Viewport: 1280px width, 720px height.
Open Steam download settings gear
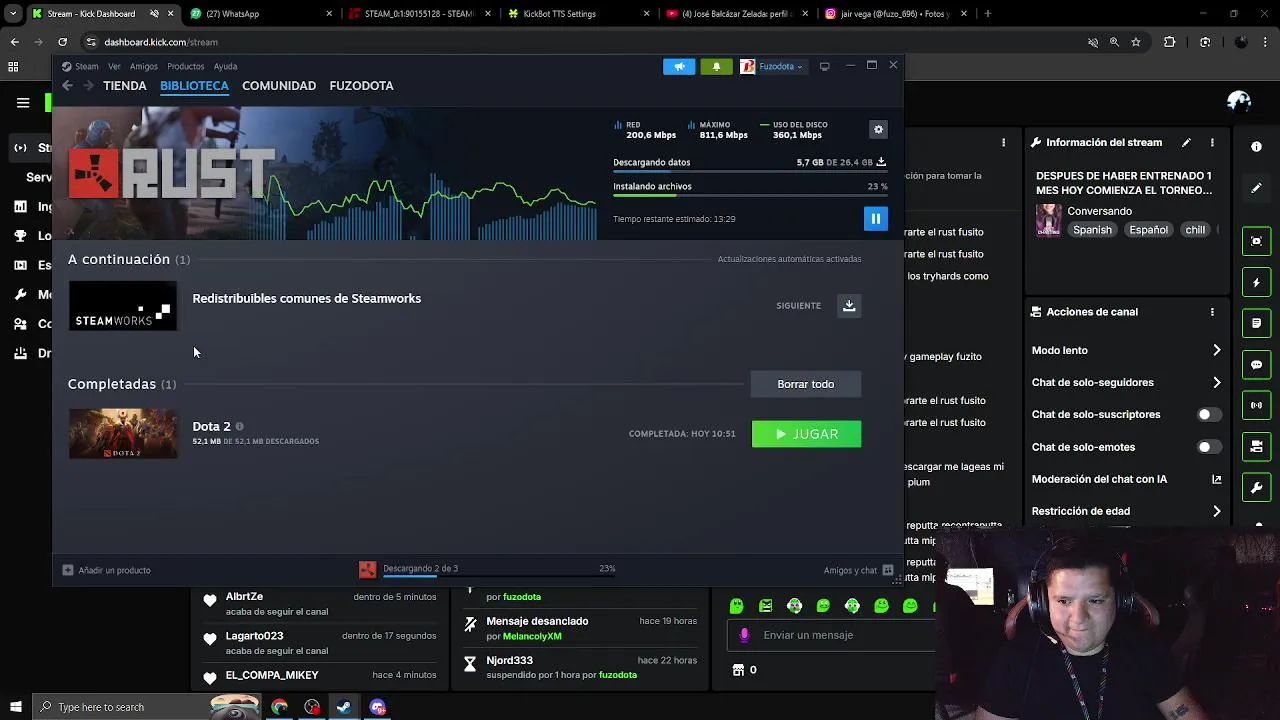878,129
